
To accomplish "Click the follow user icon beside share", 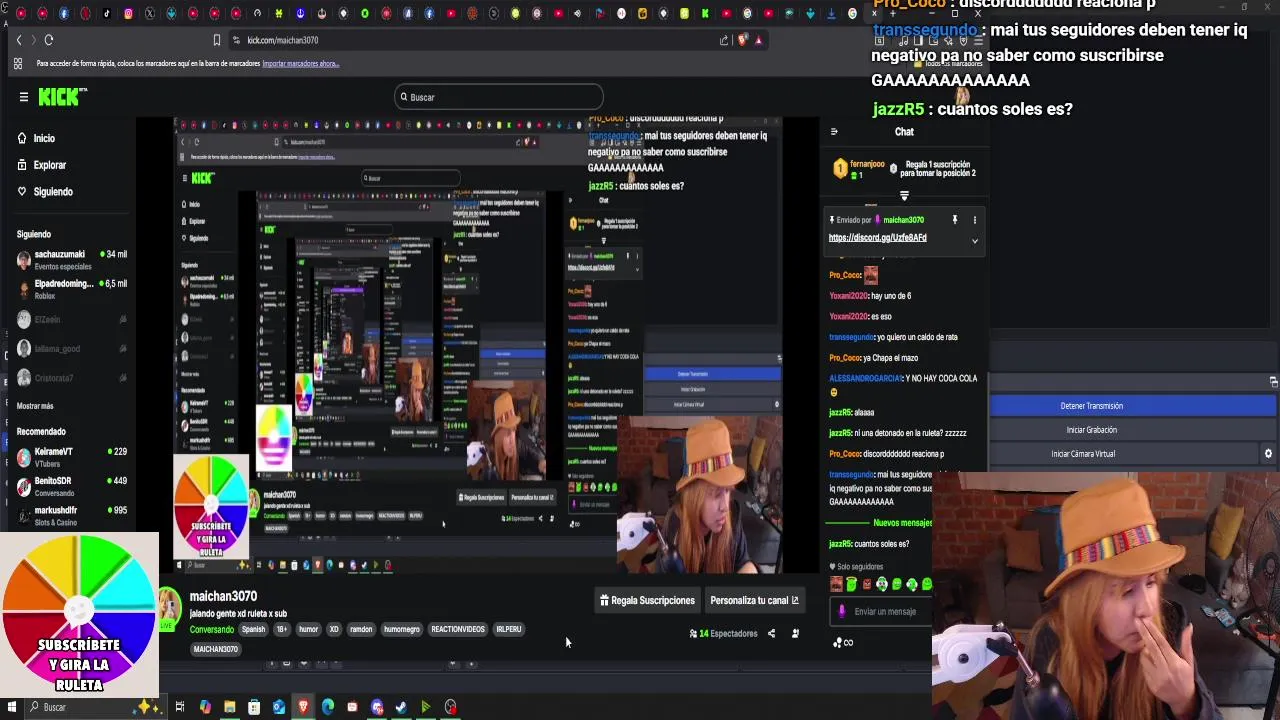I will click(x=795, y=633).
